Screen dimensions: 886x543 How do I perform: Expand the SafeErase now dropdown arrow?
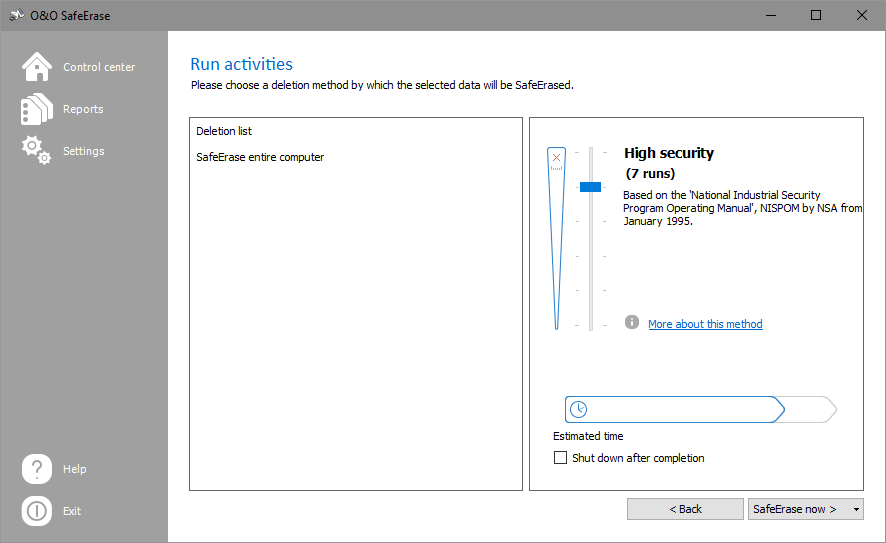856,509
